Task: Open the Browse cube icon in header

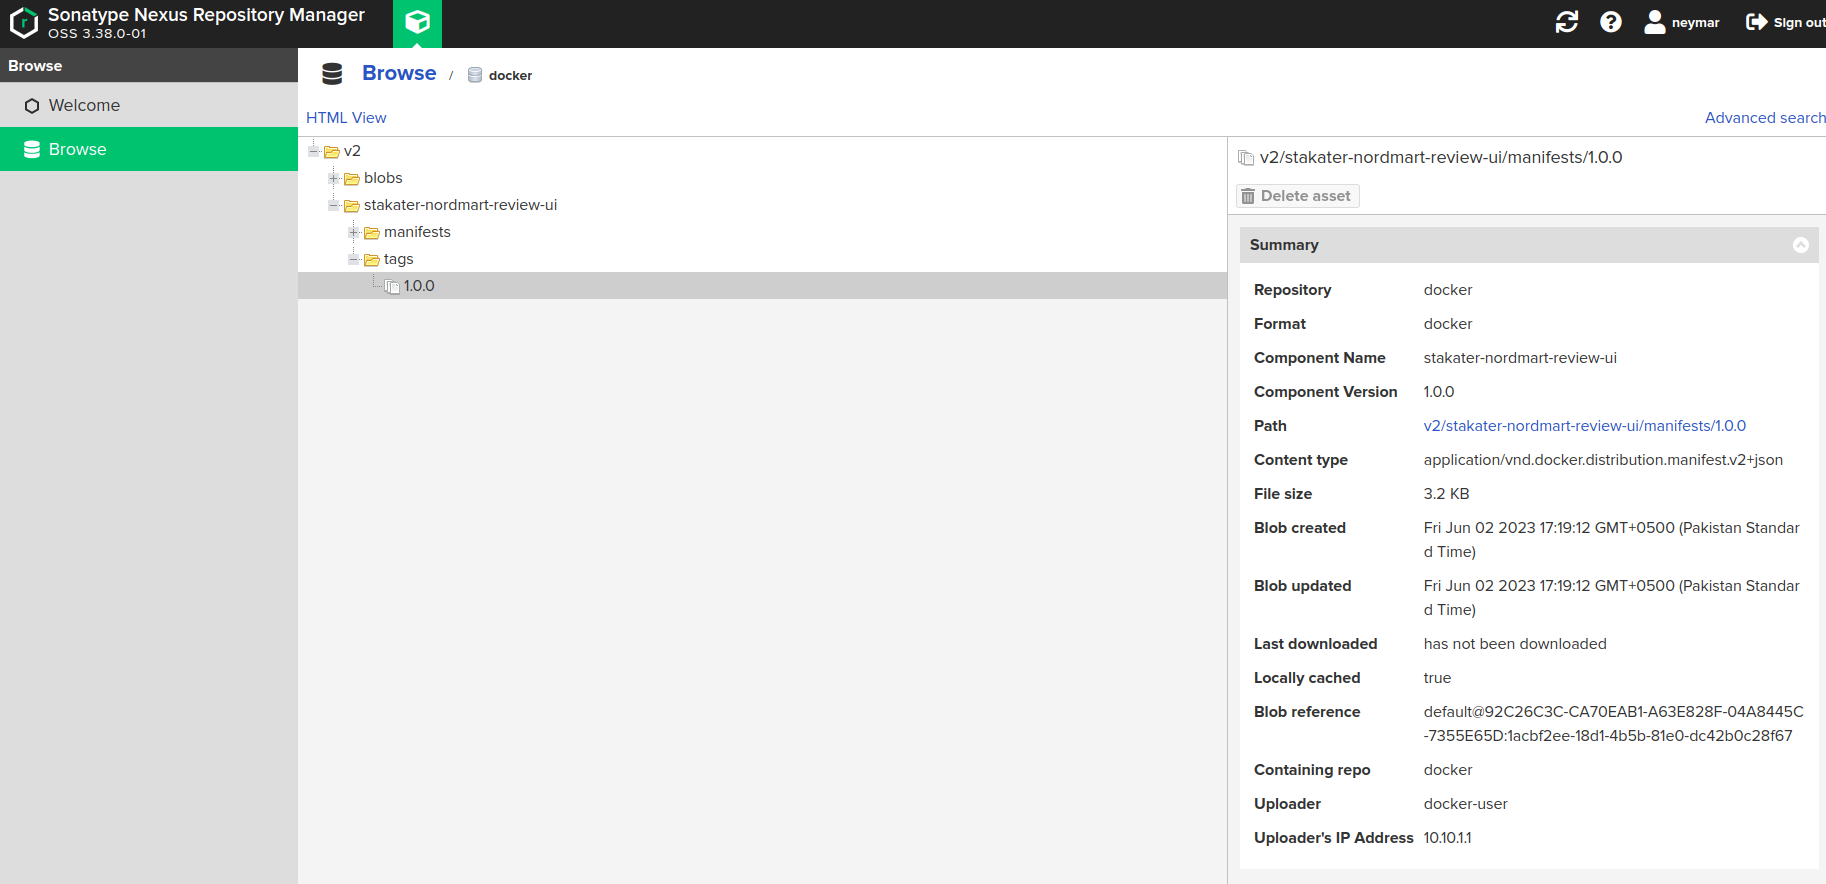Action: 417,22
